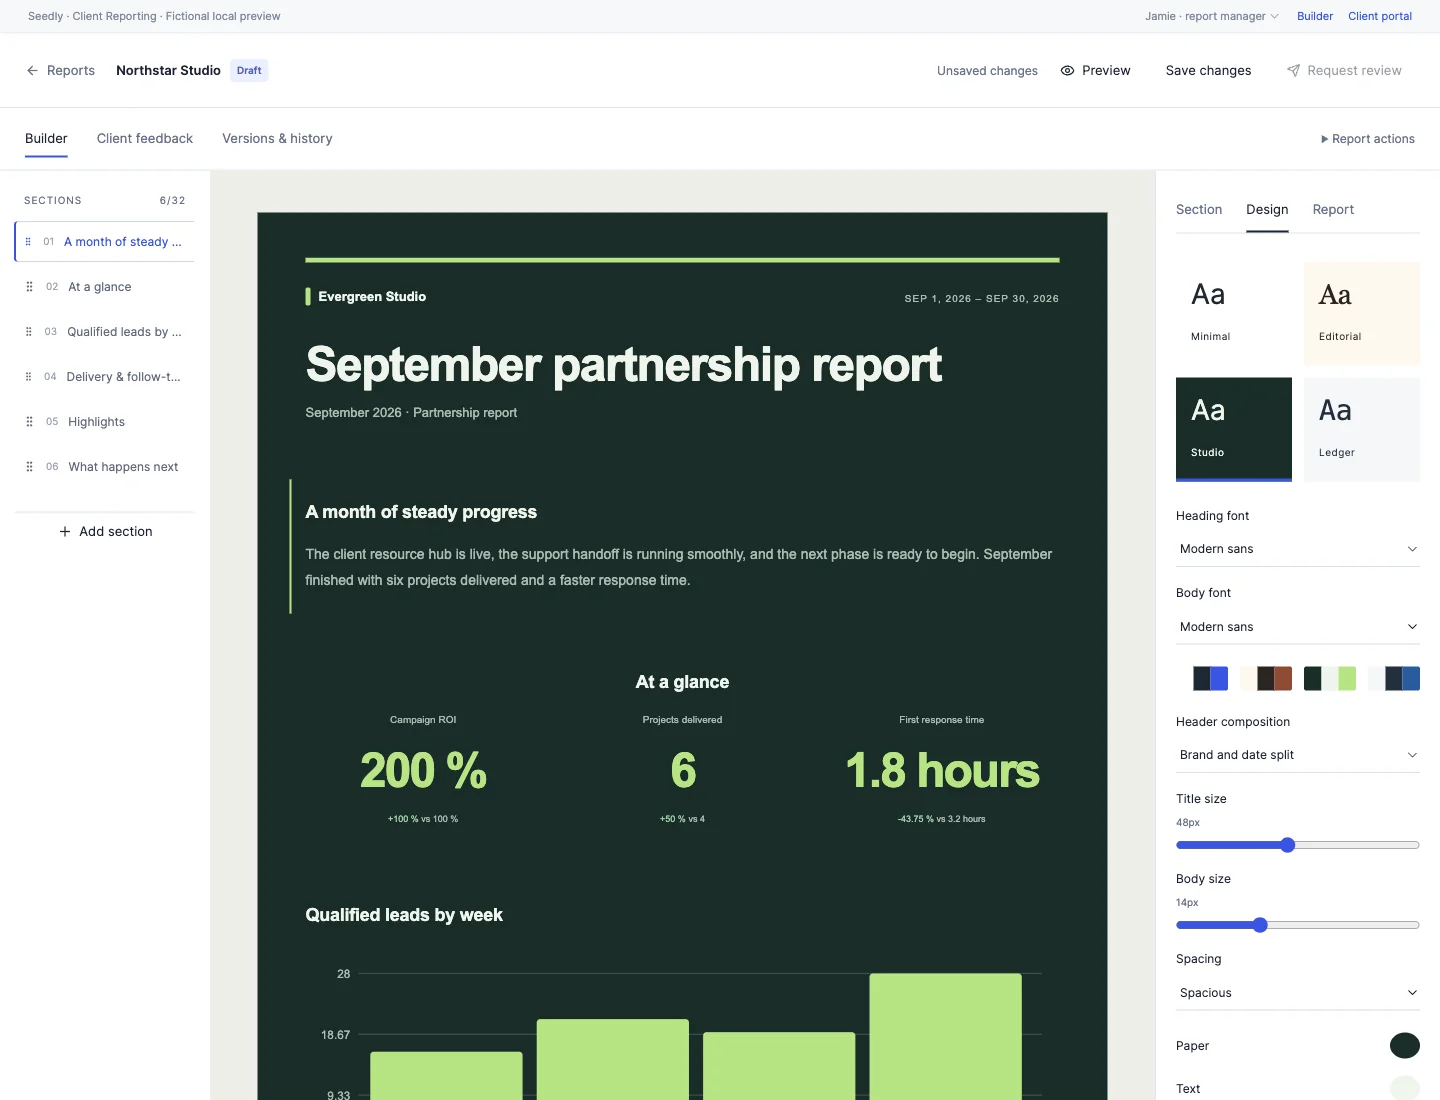Click drag handle of Highlights section

[x=29, y=422]
